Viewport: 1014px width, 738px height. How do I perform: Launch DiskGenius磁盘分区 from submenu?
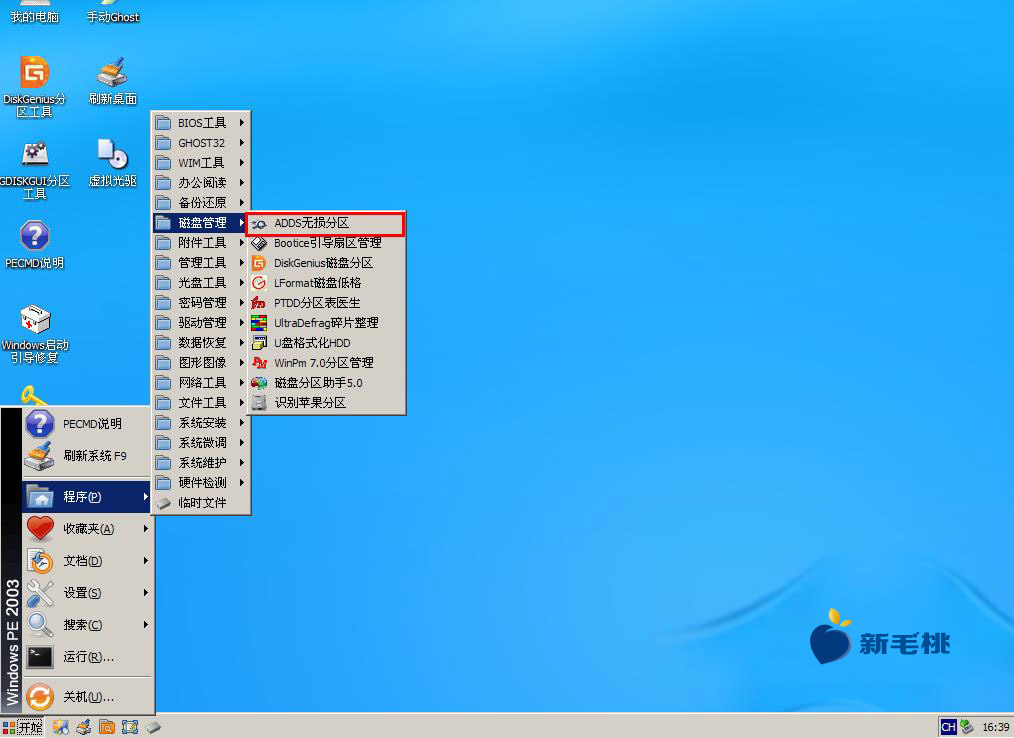326,263
